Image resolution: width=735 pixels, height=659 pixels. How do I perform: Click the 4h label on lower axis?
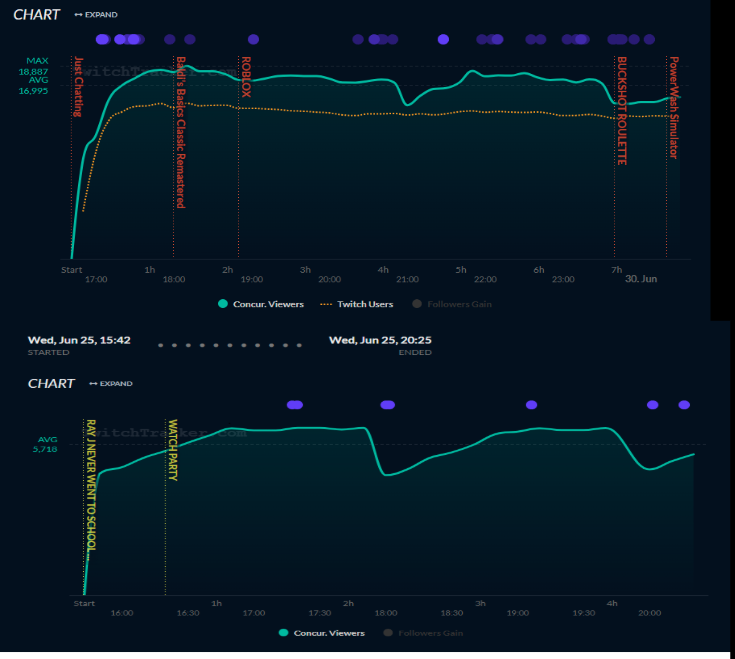pyautogui.click(x=612, y=603)
